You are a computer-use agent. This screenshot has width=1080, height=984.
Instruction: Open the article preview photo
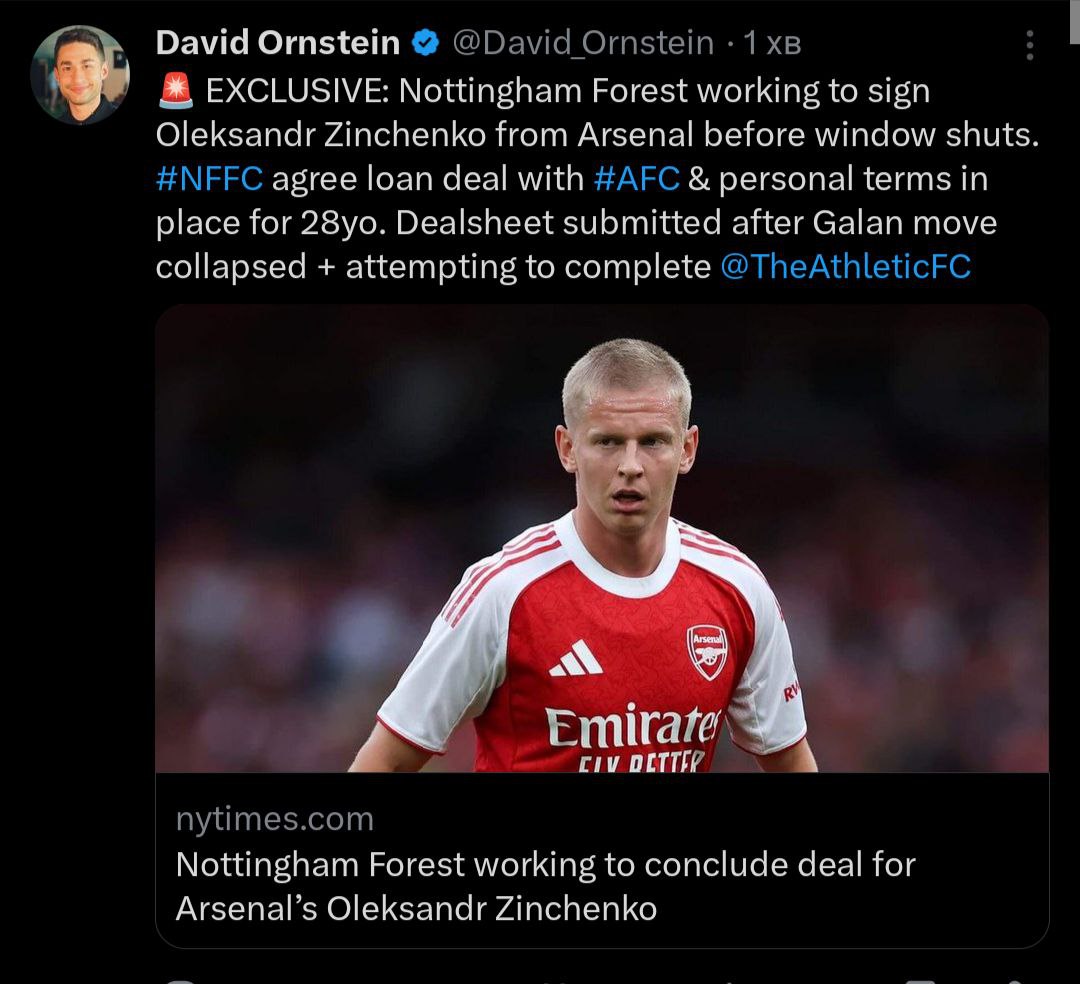(601, 538)
